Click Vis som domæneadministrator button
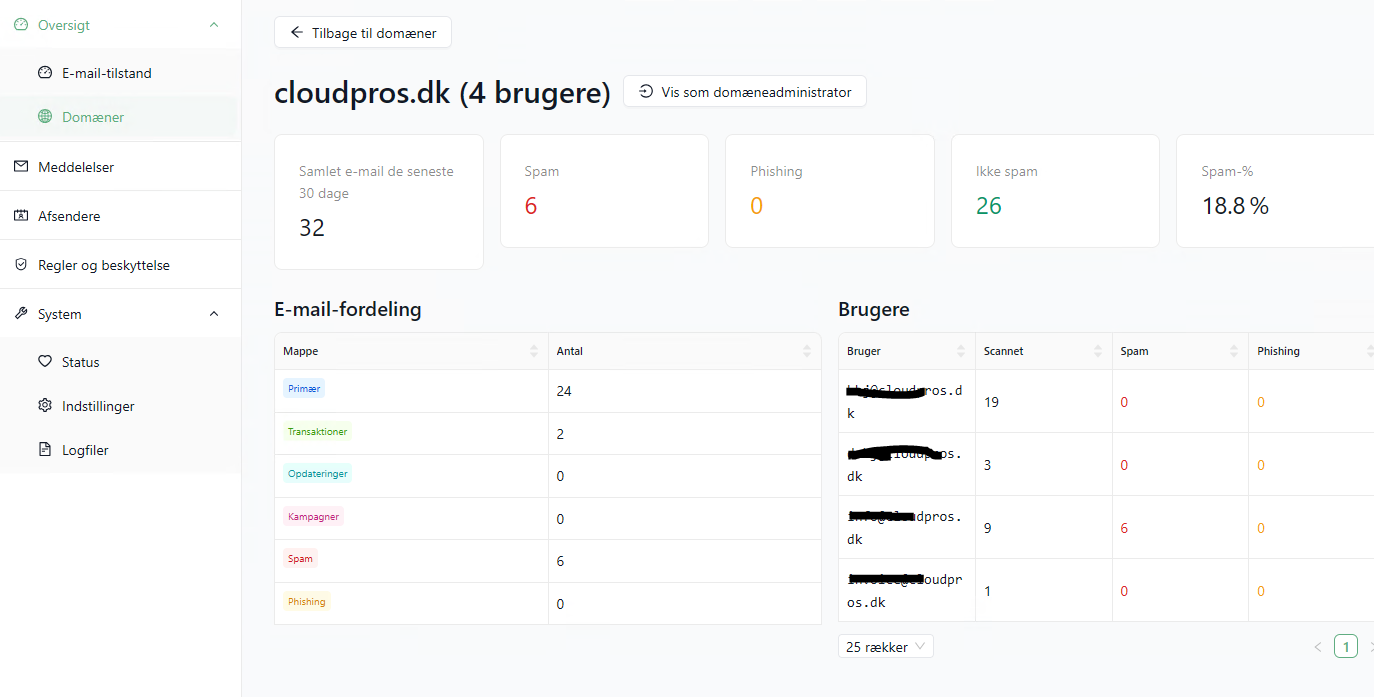1374x697 pixels. click(x=745, y=92)
